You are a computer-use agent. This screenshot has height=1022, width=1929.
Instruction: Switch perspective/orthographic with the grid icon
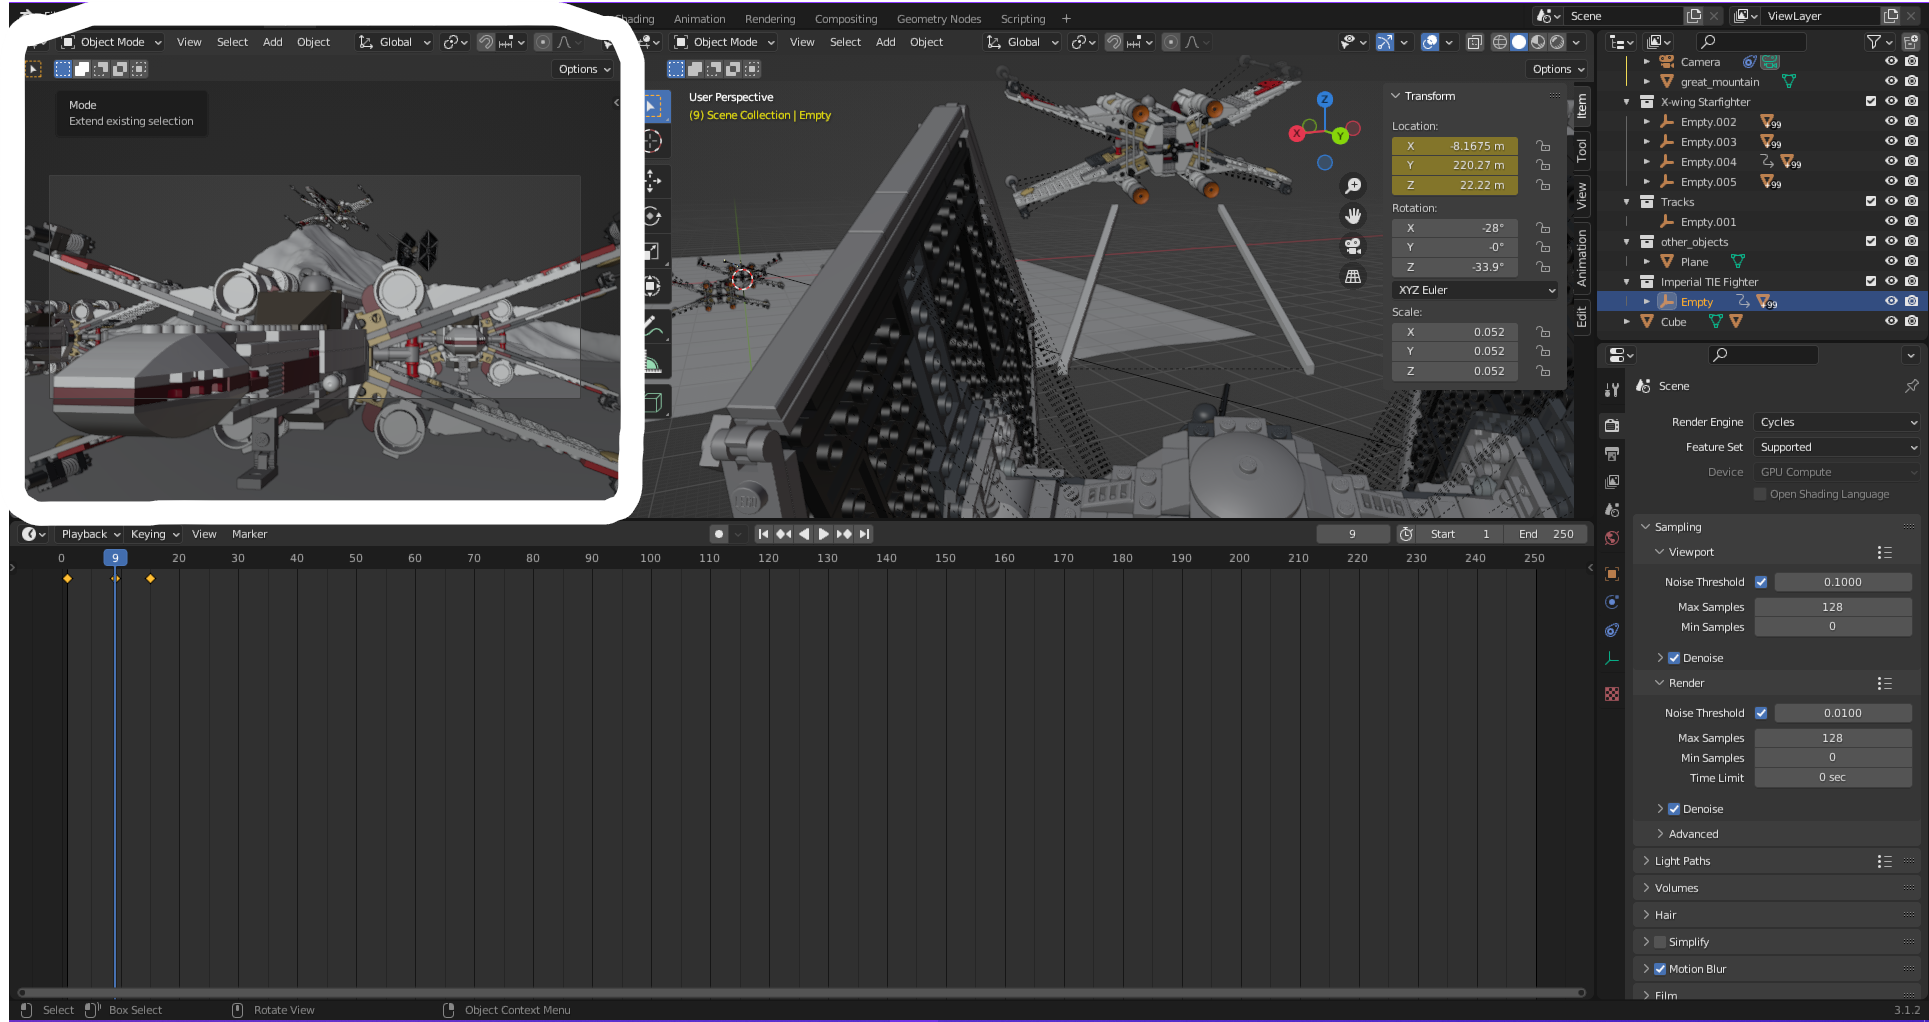(1353, 276)
